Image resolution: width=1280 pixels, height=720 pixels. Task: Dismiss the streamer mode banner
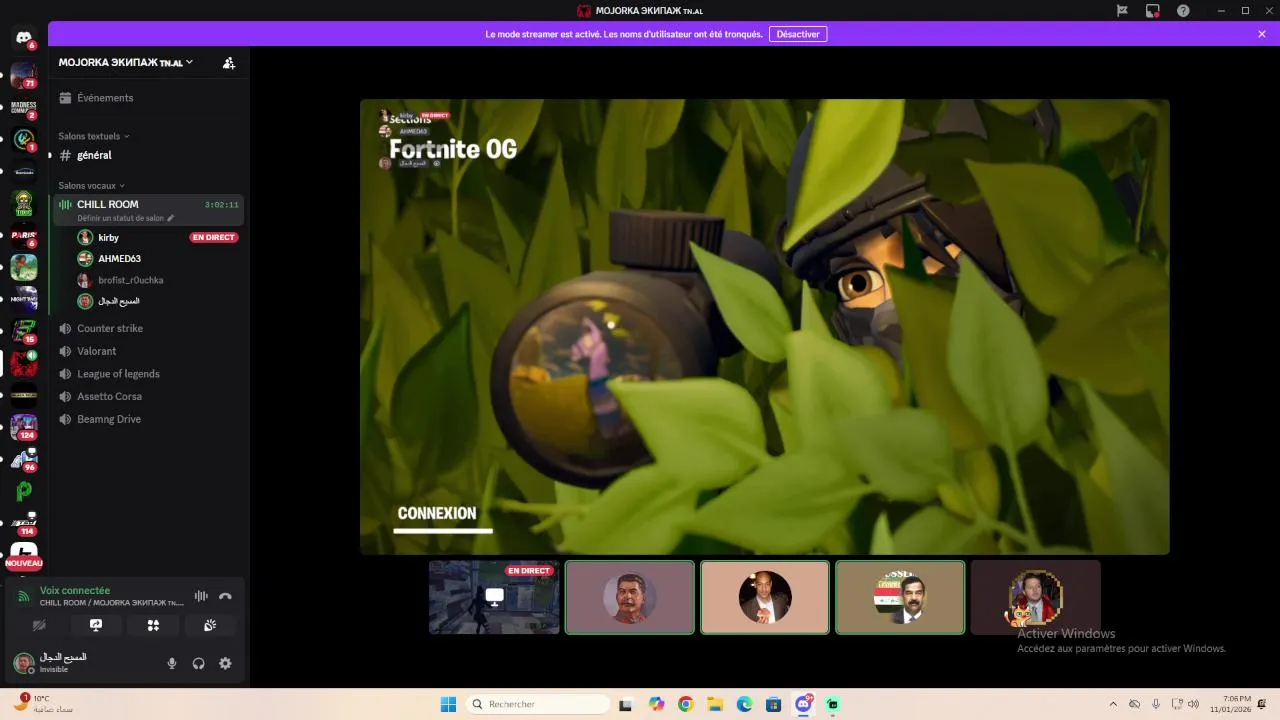1262,34
